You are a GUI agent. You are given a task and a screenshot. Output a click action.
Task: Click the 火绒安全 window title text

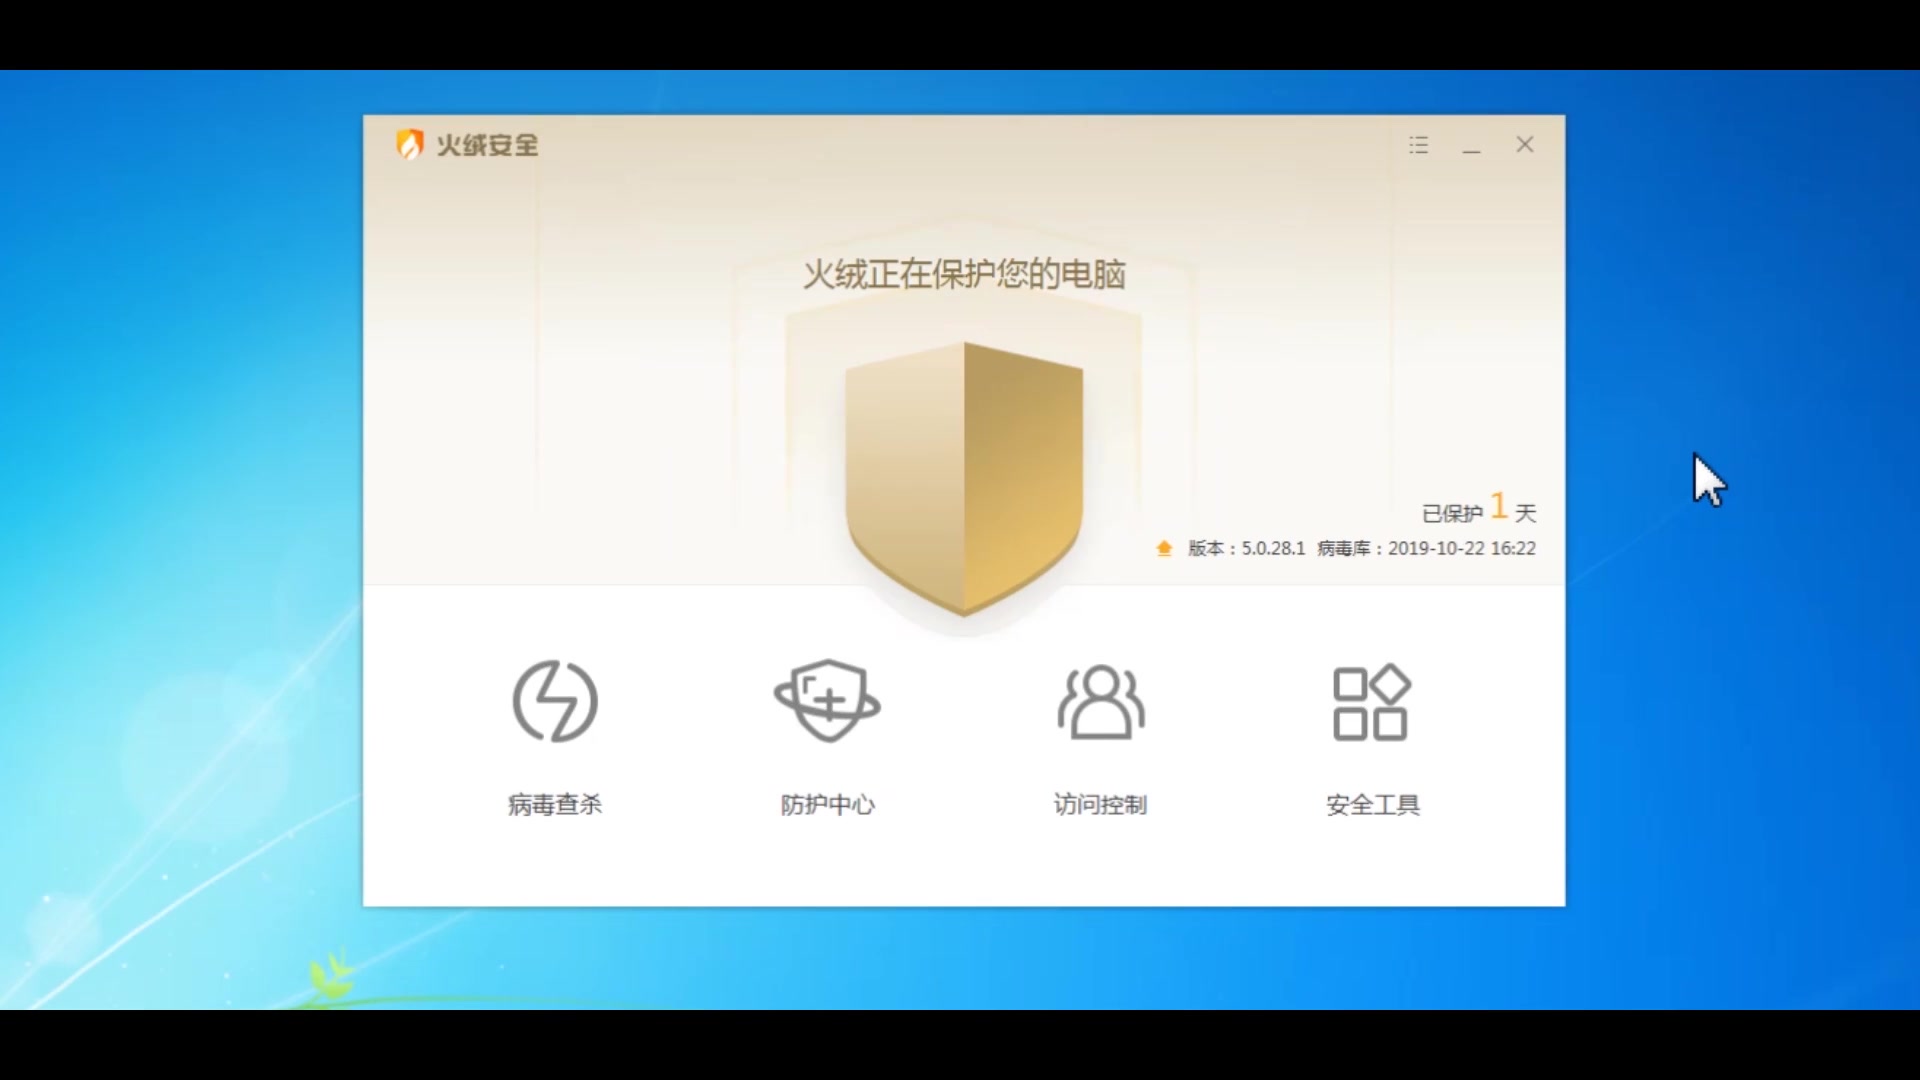[x=487, y=146]
